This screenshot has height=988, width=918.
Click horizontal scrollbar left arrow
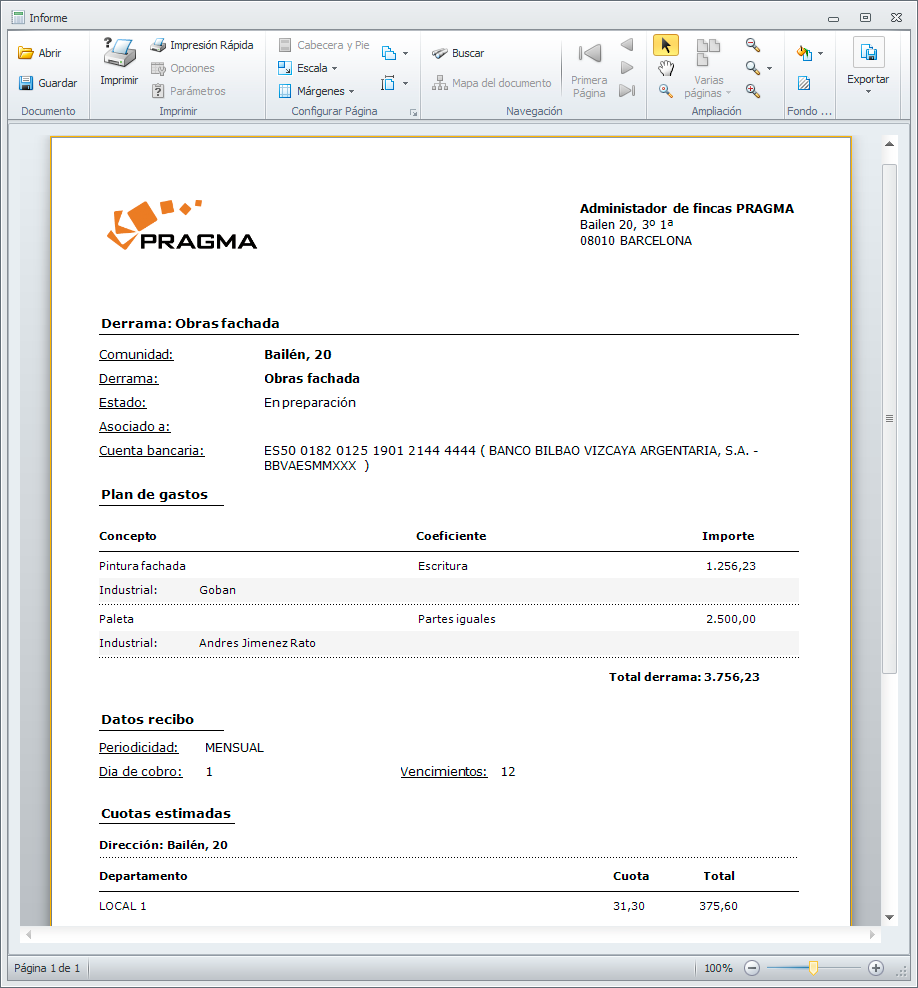pyautogui.click(x=28, y=934)
